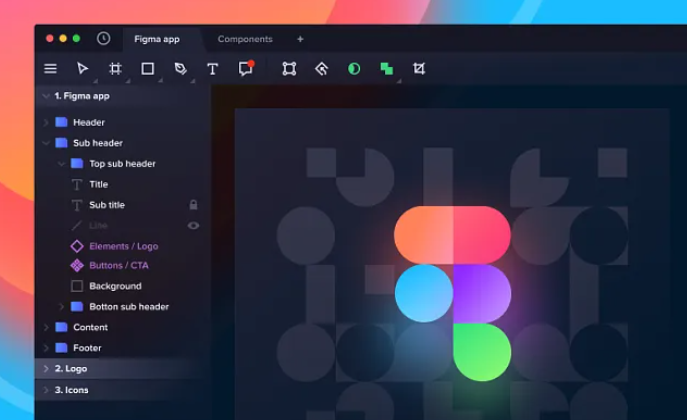Screen dimensions: 687x420
Task: Click the green boolean union squares icon
Action: point(386,69)
